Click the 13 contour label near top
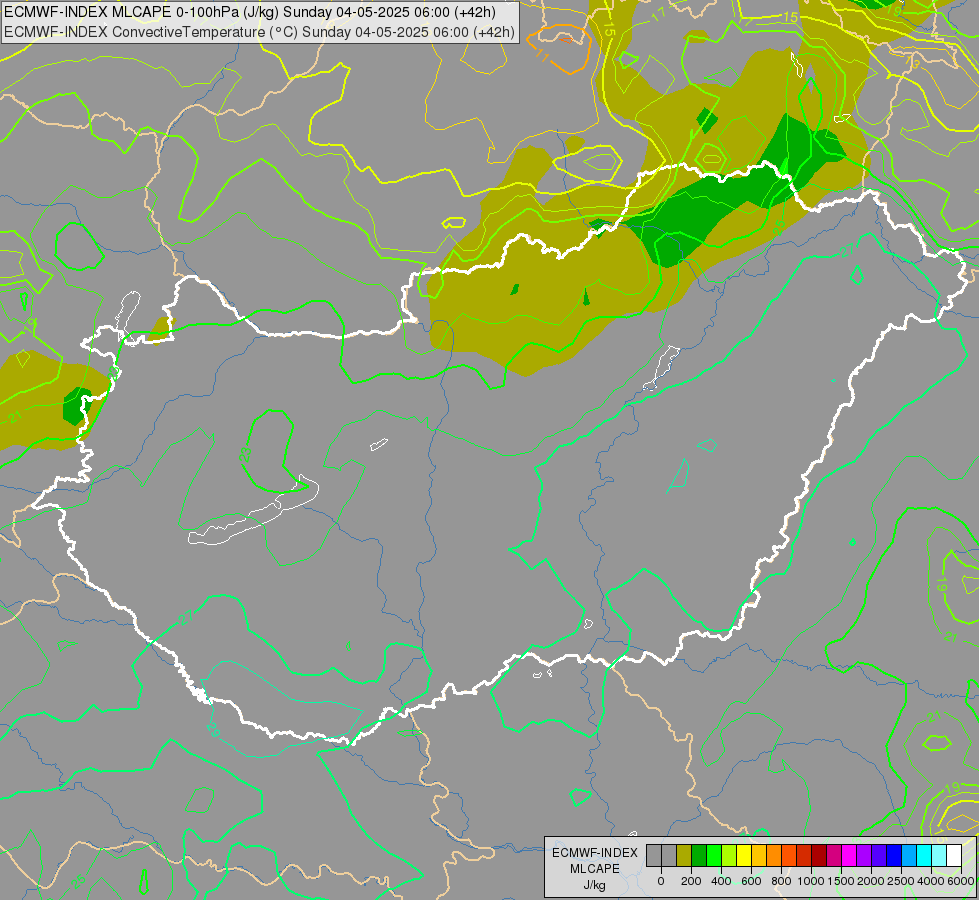The image size is (979, 900). coord(912,62)
